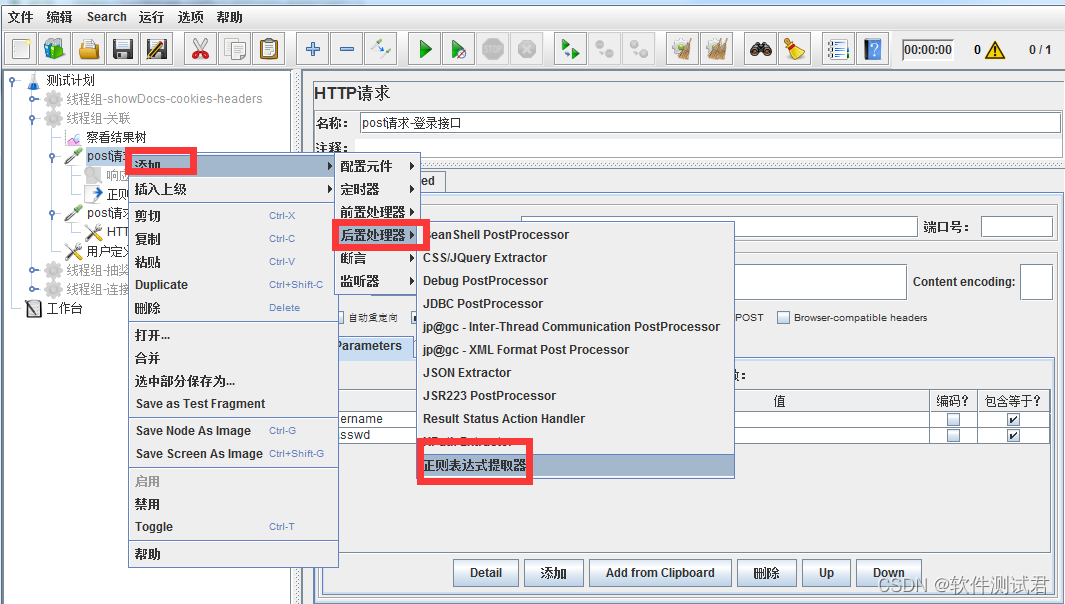The width and height of the screenshot is (1065, 604).
Task: Click the Toggle enable/disable icon
Action: pos(380,49)
